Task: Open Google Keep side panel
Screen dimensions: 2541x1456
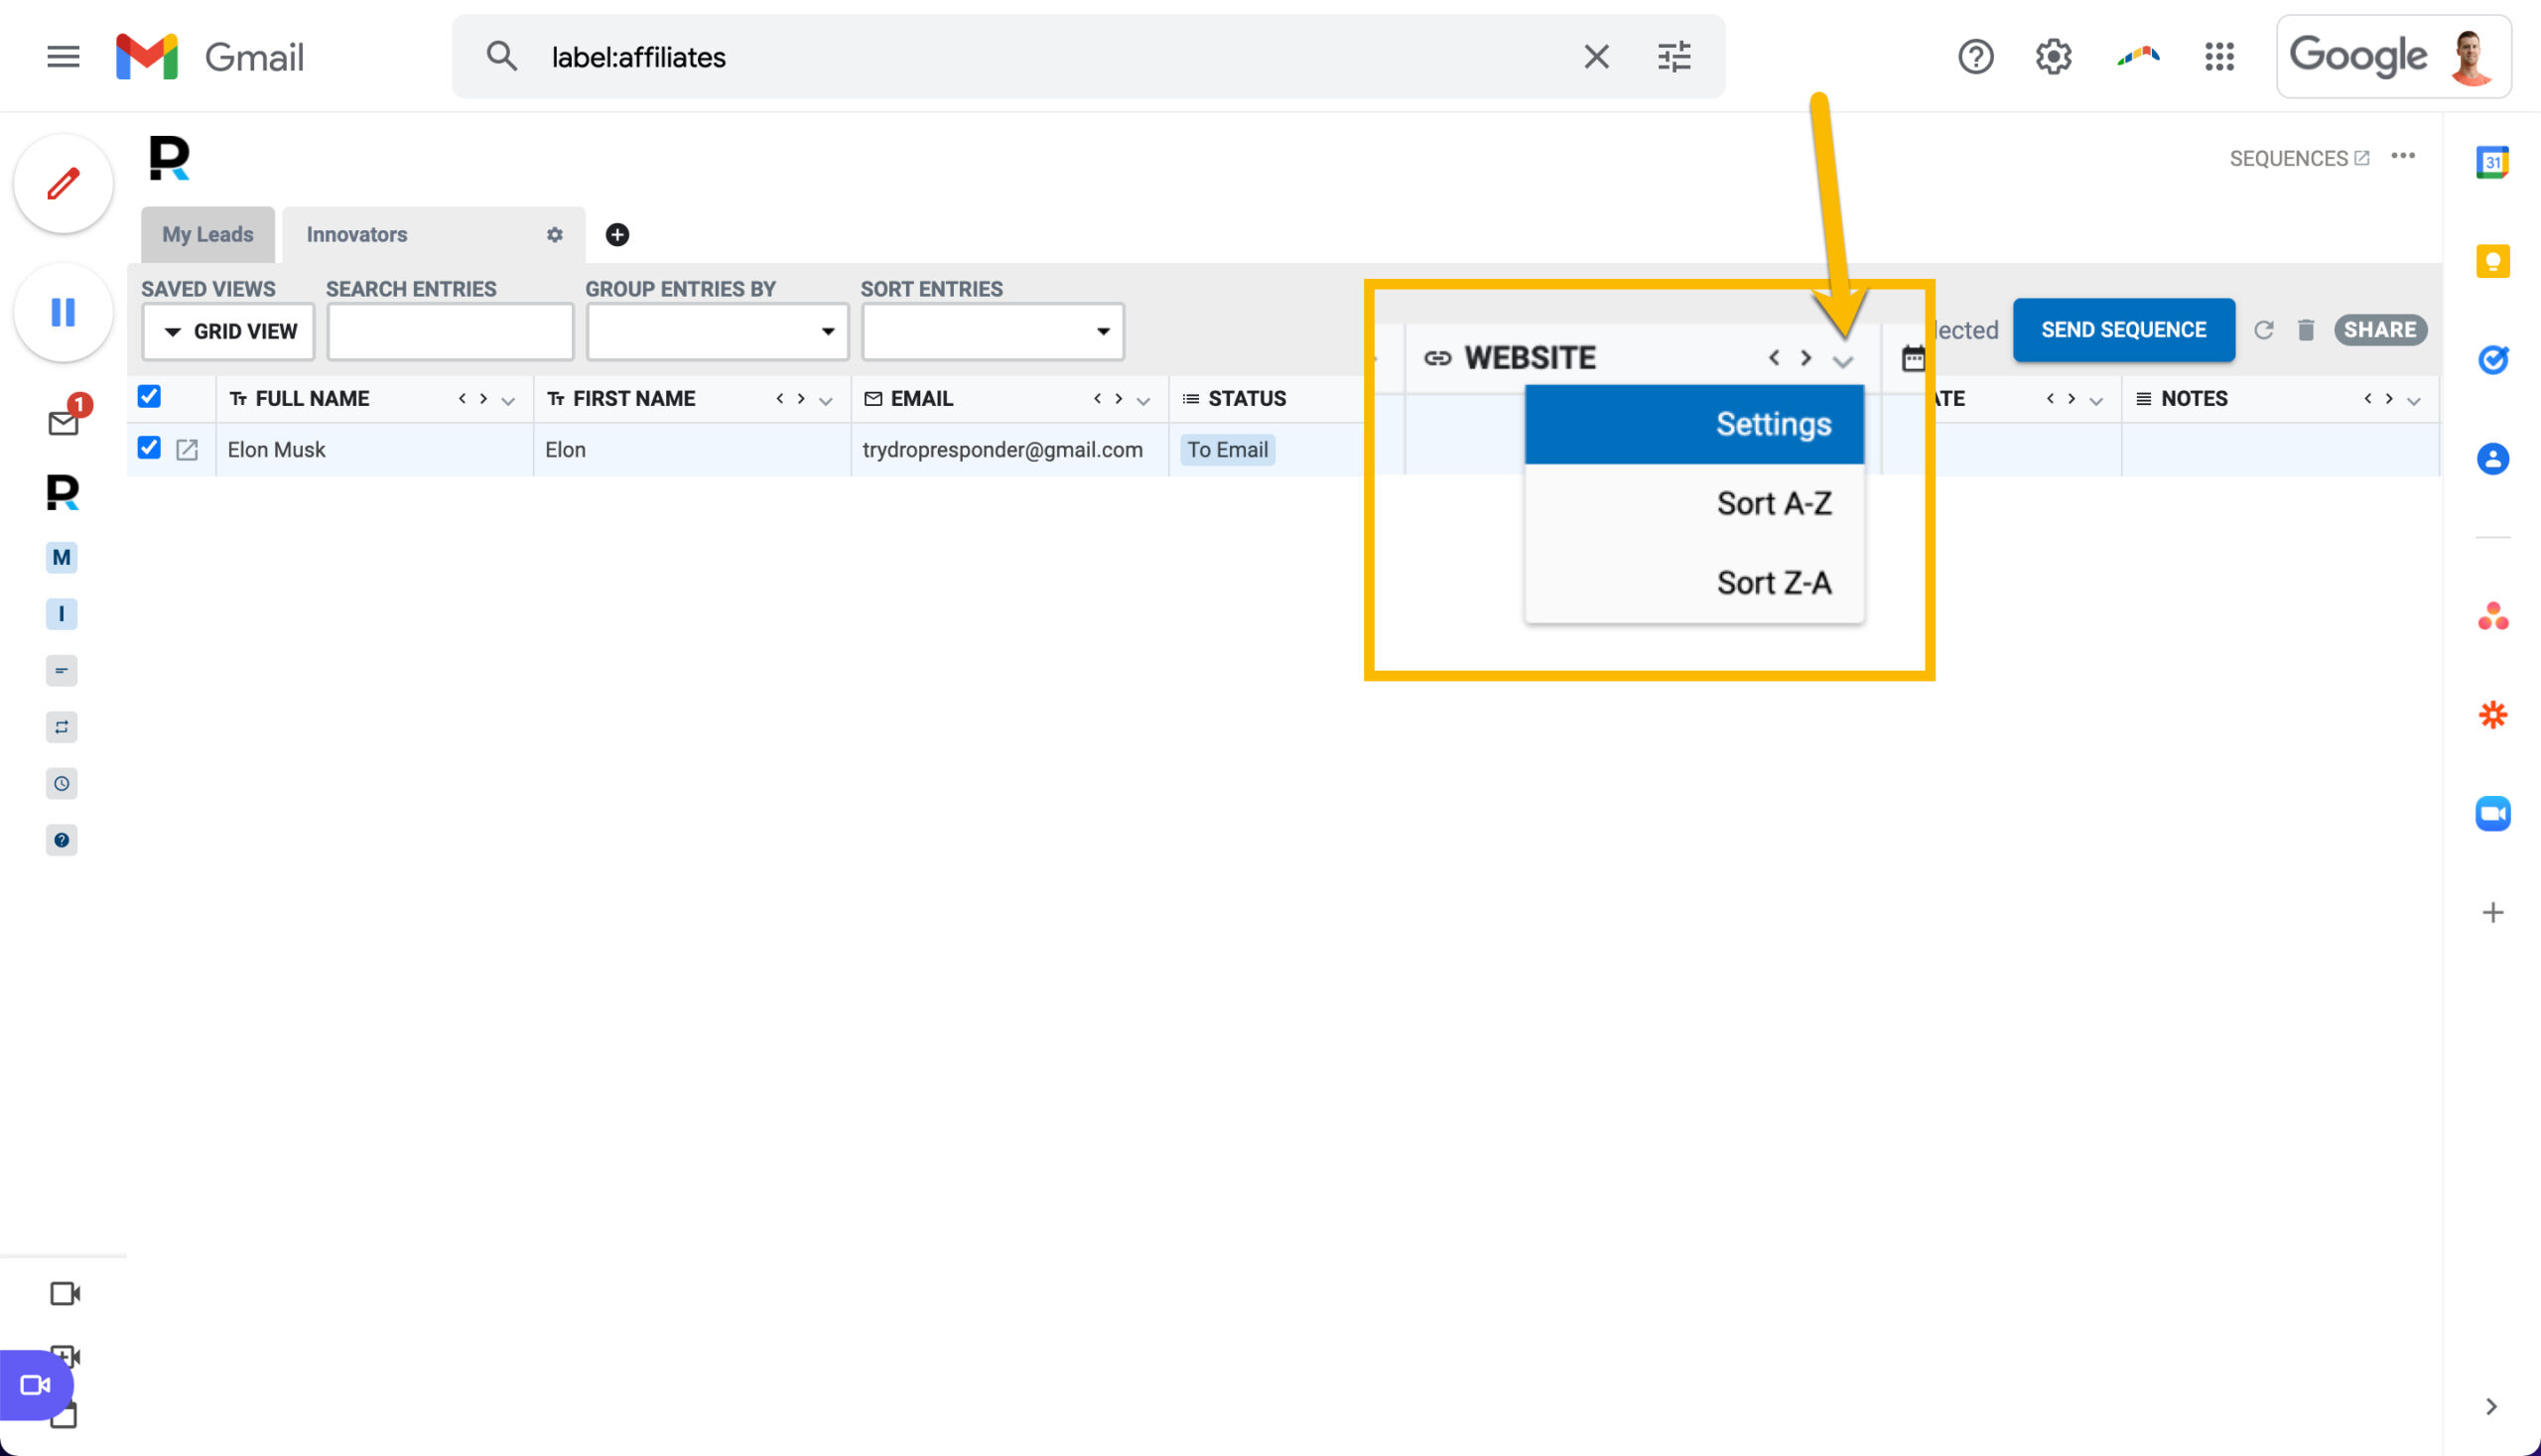Action: click(x=2492, y=261)
